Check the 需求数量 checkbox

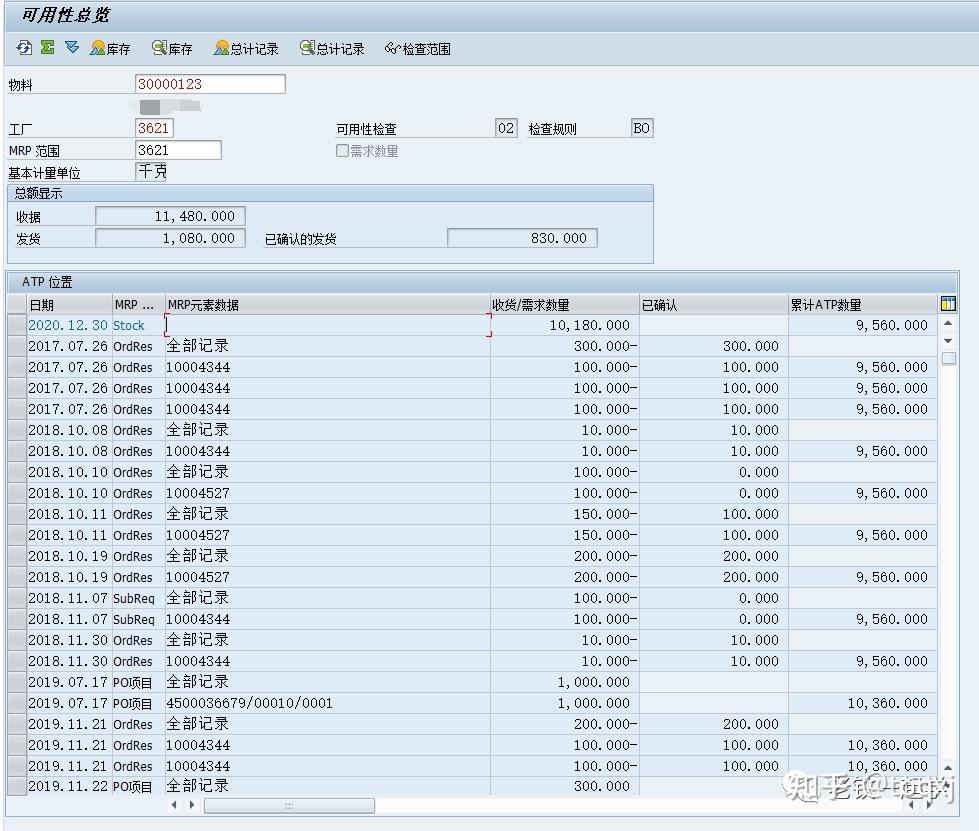pyautogui.click(x=342, y=150)
